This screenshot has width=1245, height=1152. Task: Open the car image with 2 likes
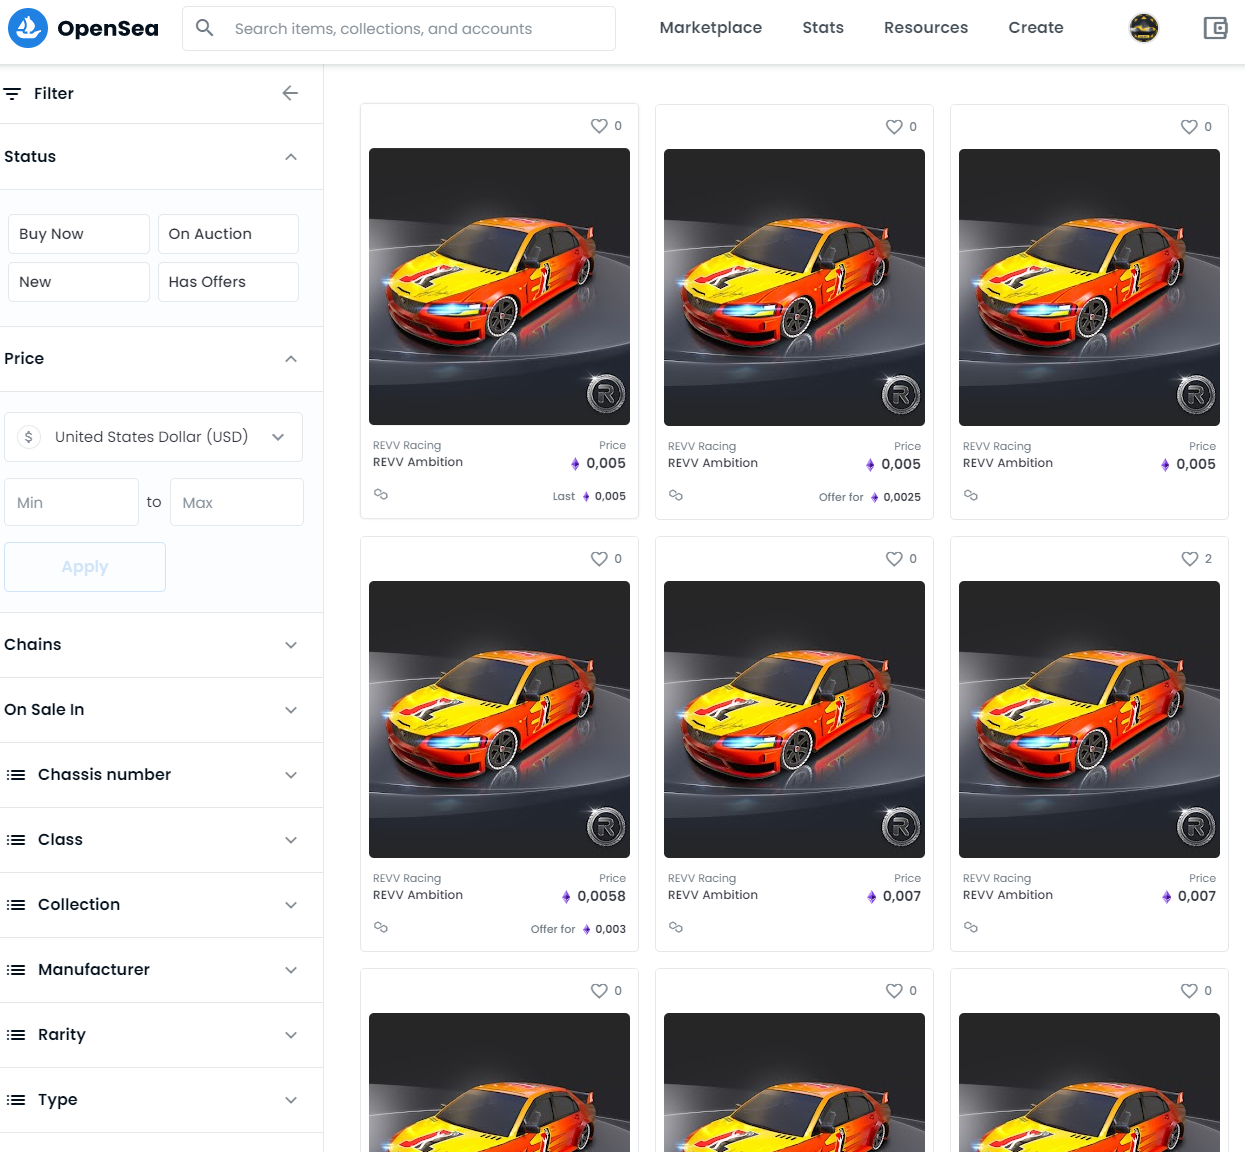click(x=1089, y=719)
